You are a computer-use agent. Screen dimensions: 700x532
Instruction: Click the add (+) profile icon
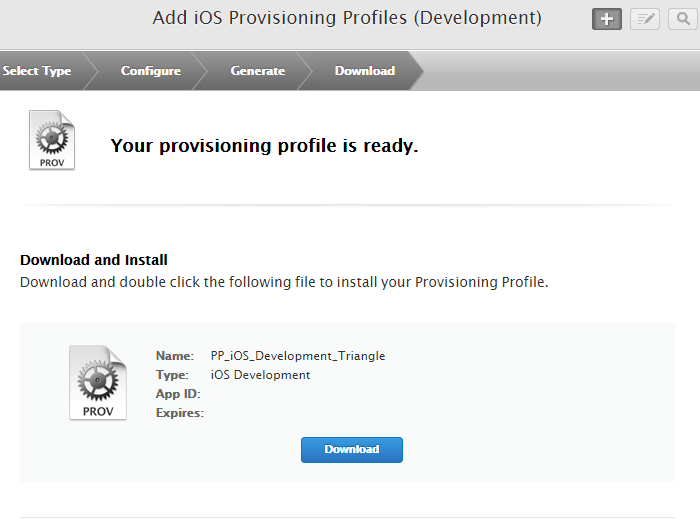pos(607,19)
